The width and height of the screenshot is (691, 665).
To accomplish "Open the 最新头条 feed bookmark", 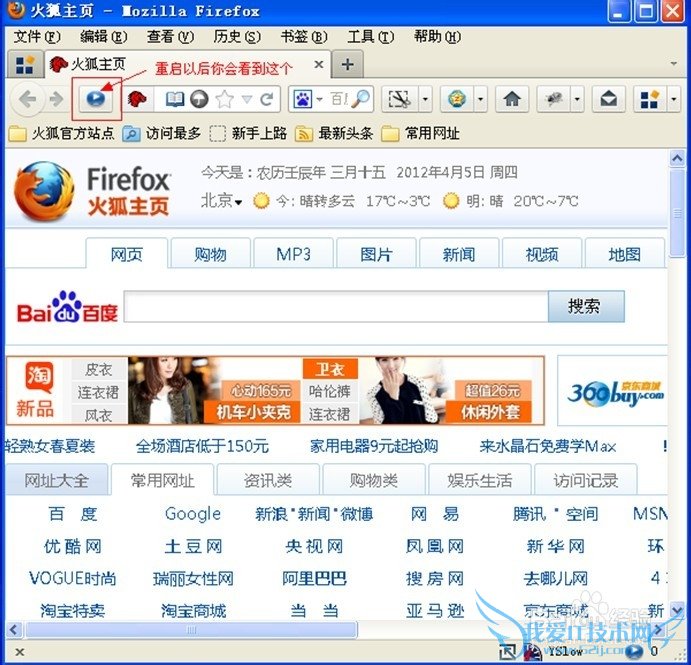I will click(x=334, y=133).
